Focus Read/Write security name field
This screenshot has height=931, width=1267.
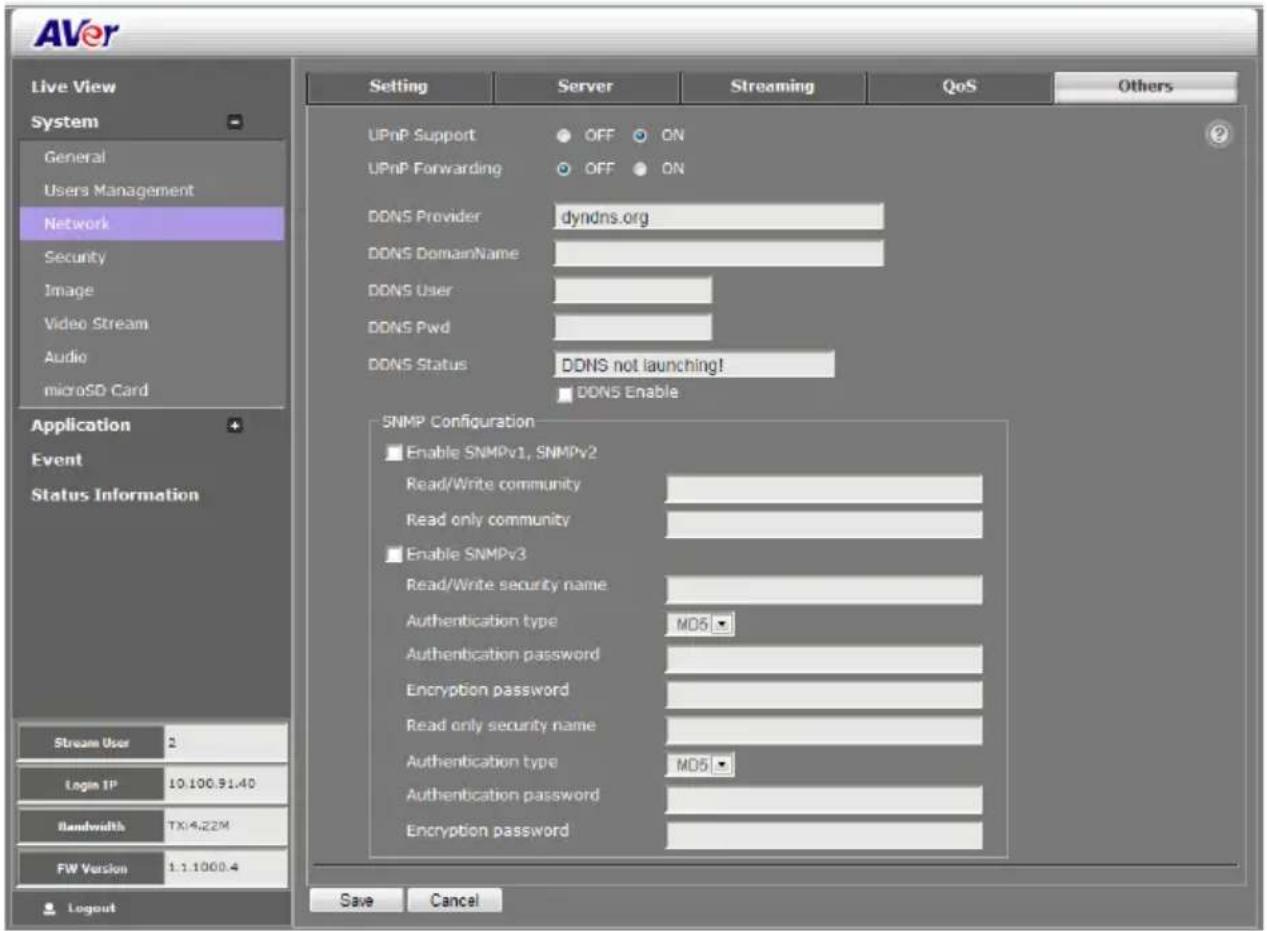[x=825, y=590]
